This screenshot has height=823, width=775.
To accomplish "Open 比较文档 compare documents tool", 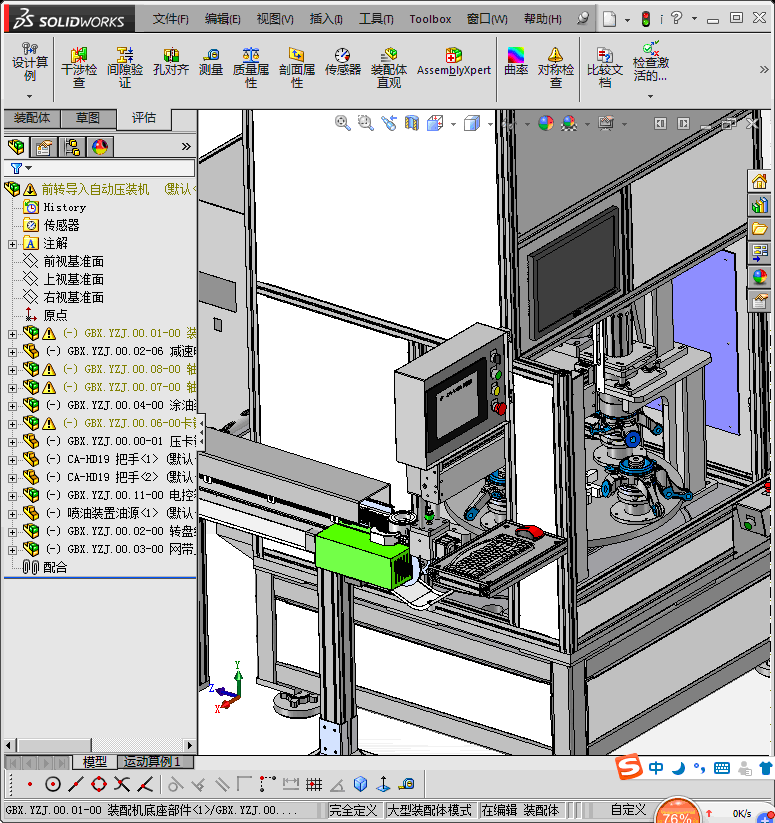I will pyautogui.click(x=605, y=68).
